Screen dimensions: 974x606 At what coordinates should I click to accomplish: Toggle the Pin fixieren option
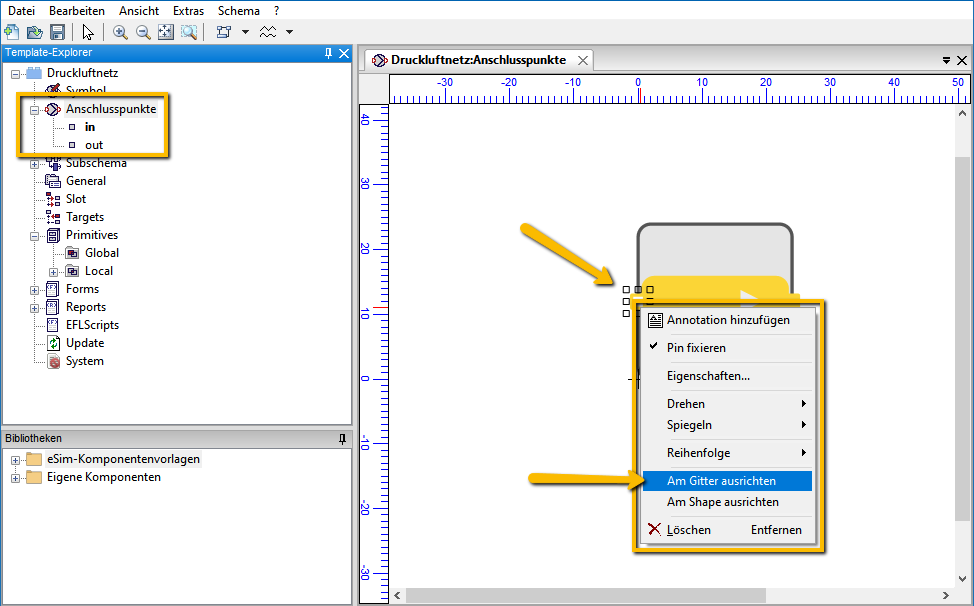[x=727, y=348]
